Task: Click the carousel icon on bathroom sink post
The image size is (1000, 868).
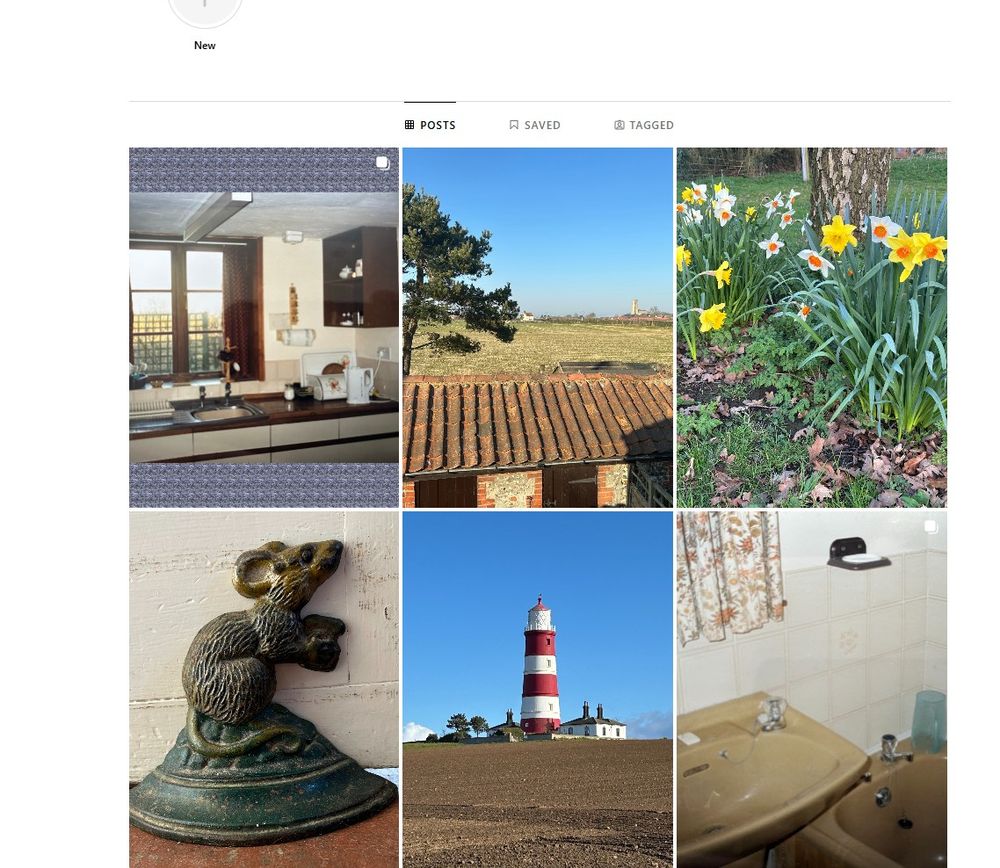Action: [930, 526]
